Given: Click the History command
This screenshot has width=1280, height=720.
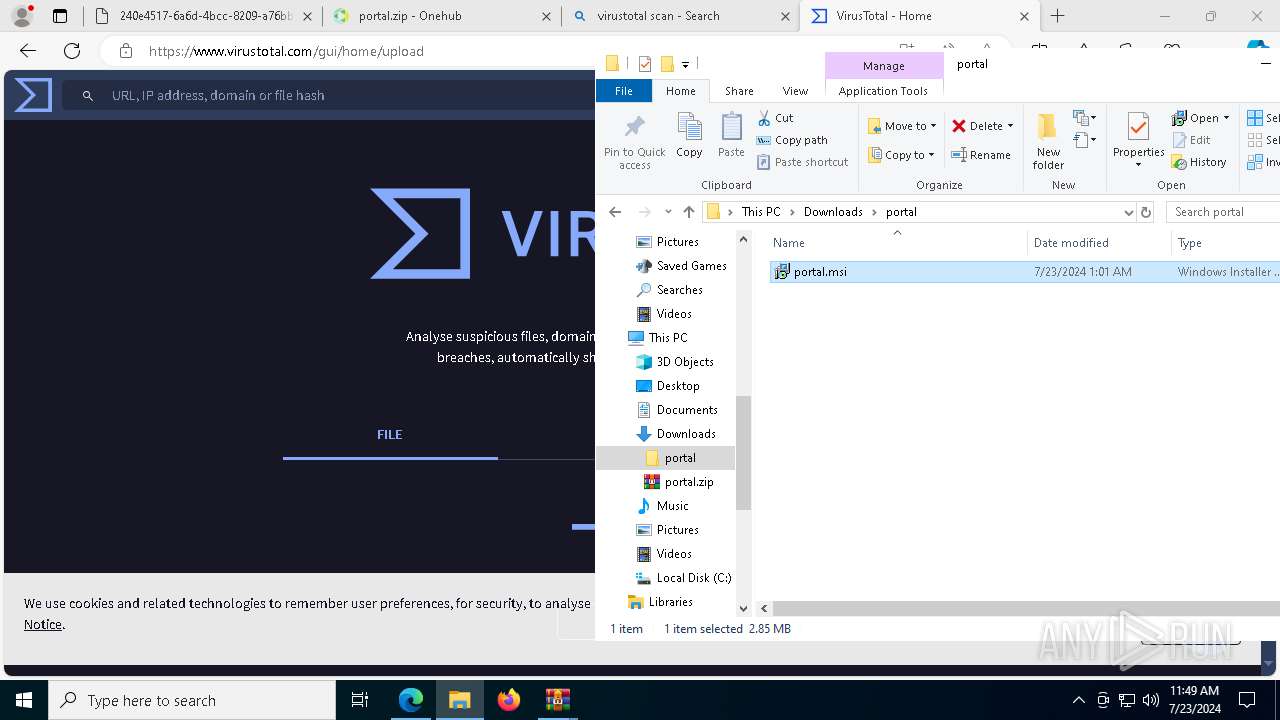Looking at the screenshot, I should pos(1199,162).
